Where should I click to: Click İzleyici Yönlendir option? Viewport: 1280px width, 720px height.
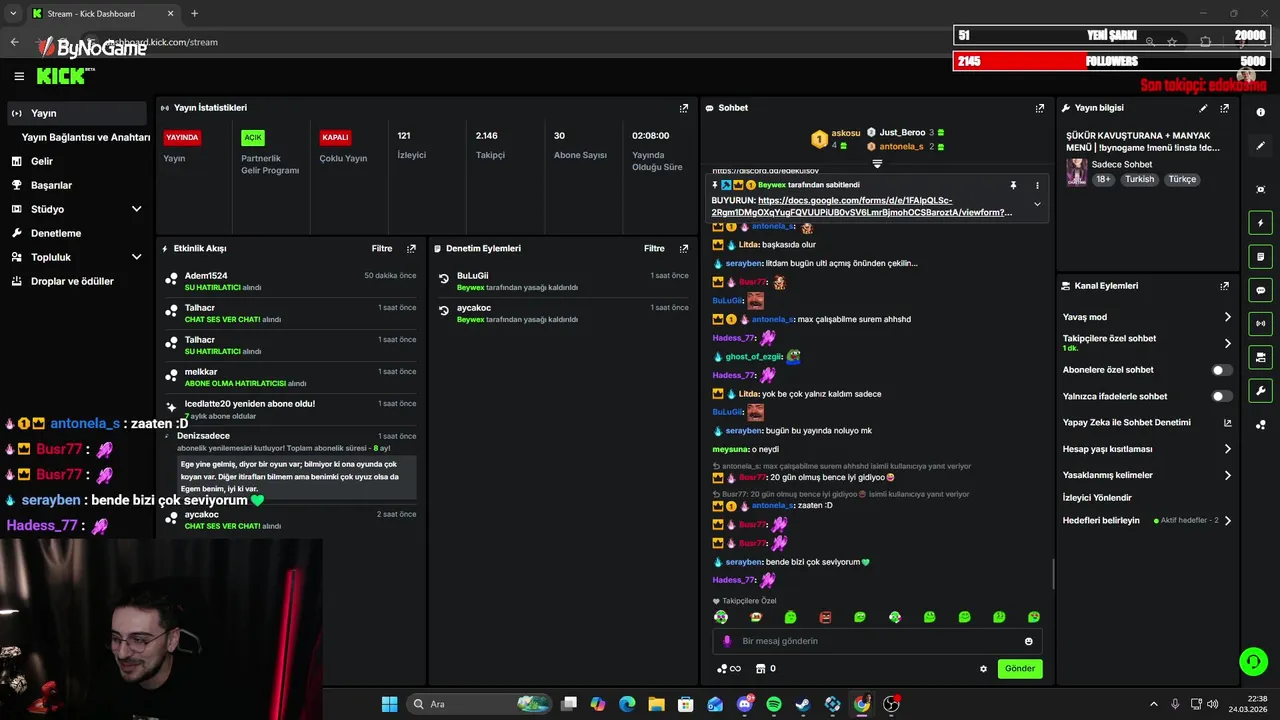[1097, 497]
